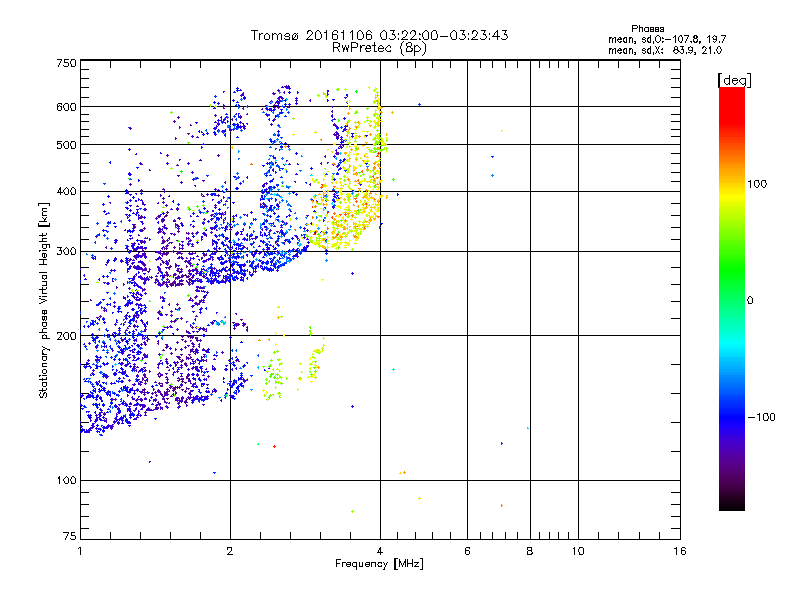Click the 'Phases' header text
800x600 pixels.
(647, 29)
